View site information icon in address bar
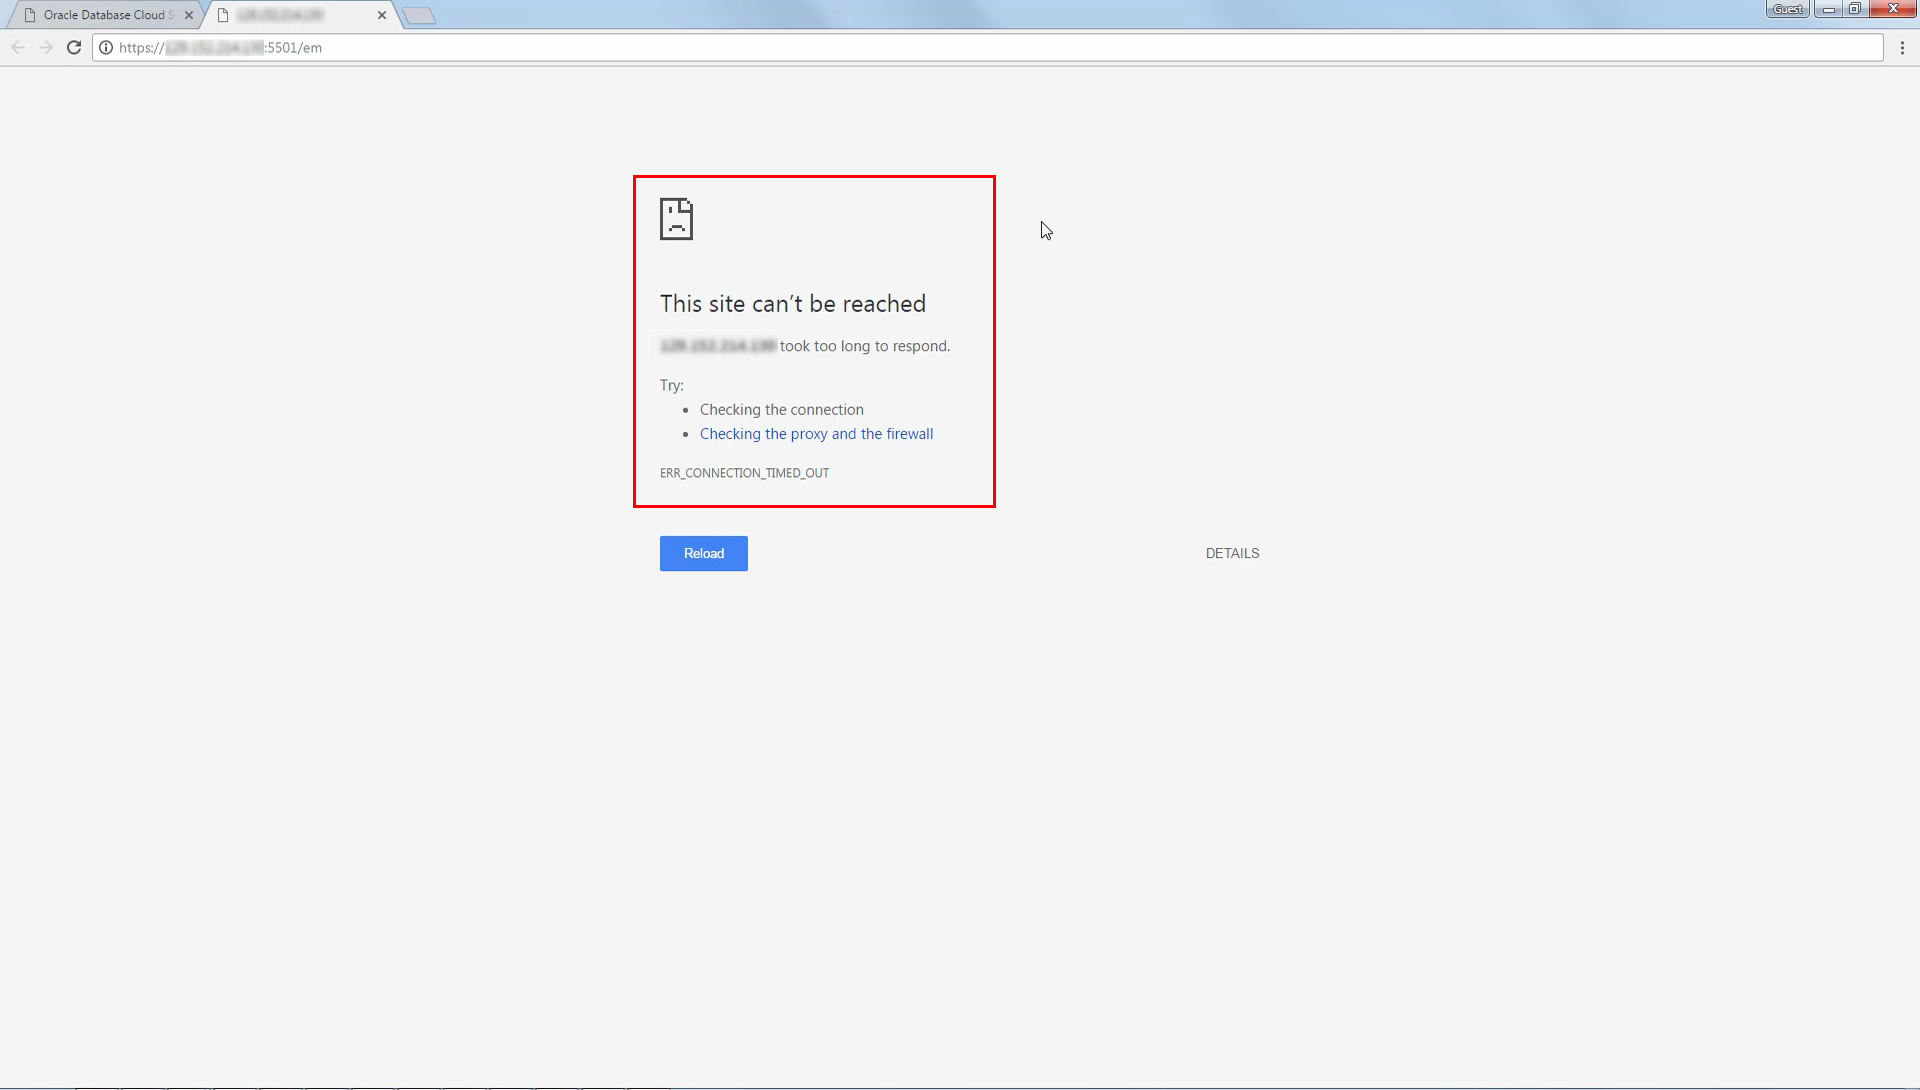1920x1090 pixels. 106,47
